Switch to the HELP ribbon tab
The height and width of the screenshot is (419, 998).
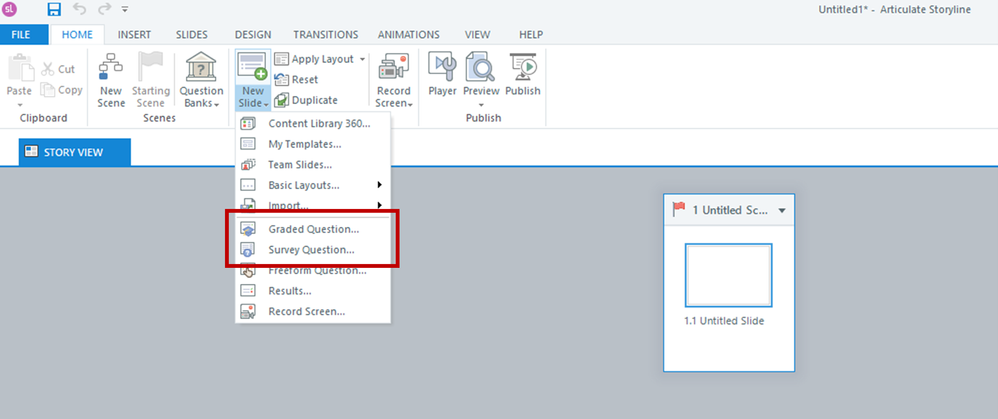click(531, 34)
